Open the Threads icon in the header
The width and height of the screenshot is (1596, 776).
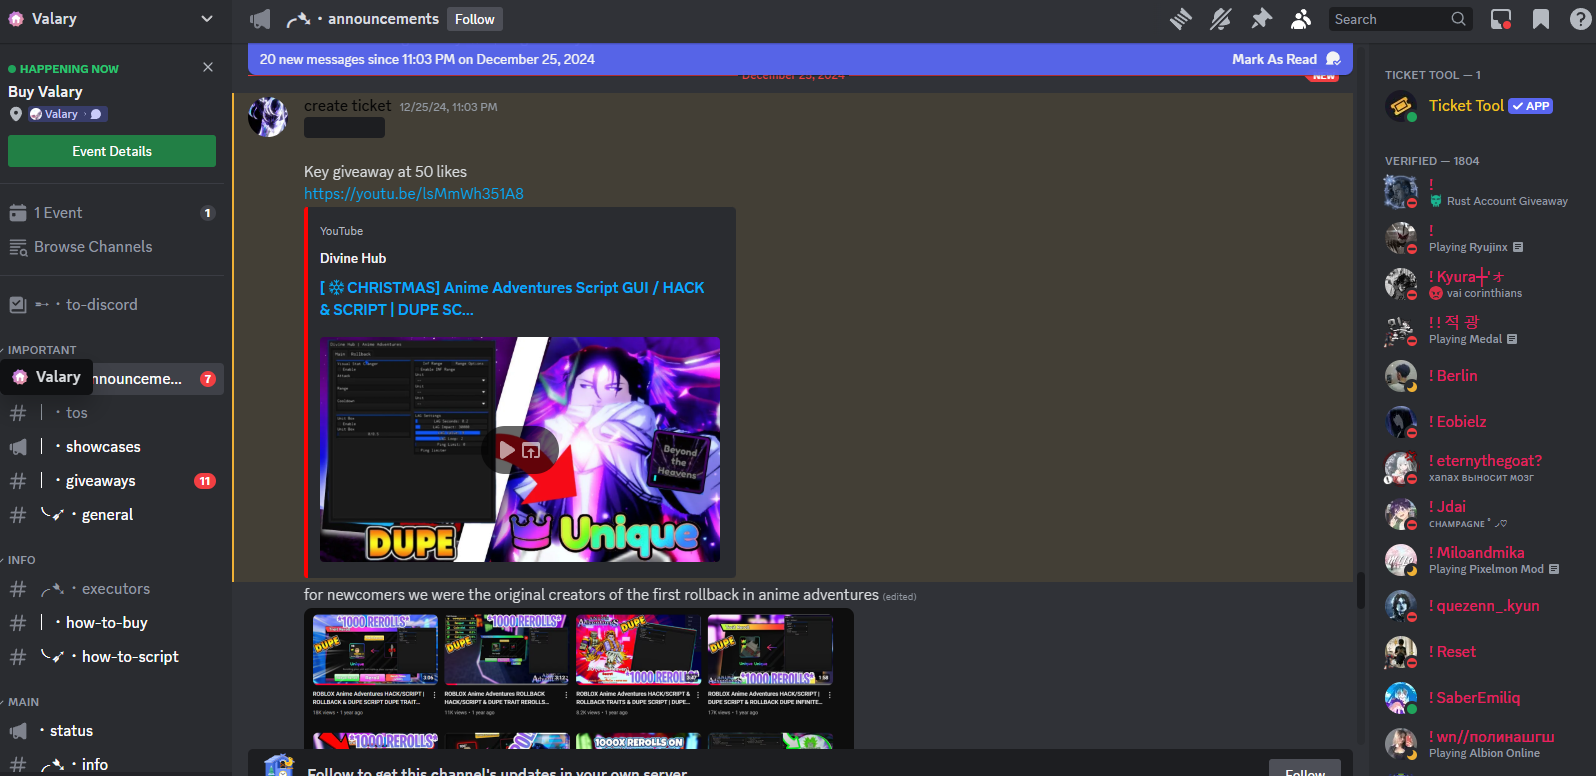pyautogui.click(x=1181, y=19)
